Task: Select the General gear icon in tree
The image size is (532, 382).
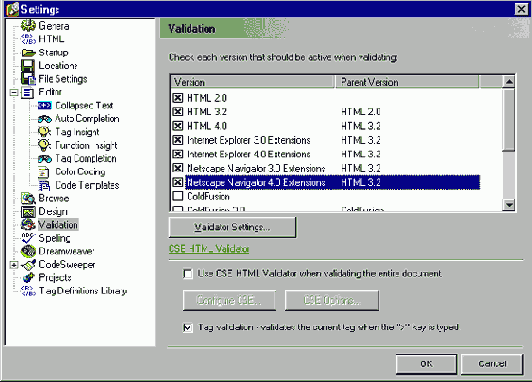Action: 28,25
